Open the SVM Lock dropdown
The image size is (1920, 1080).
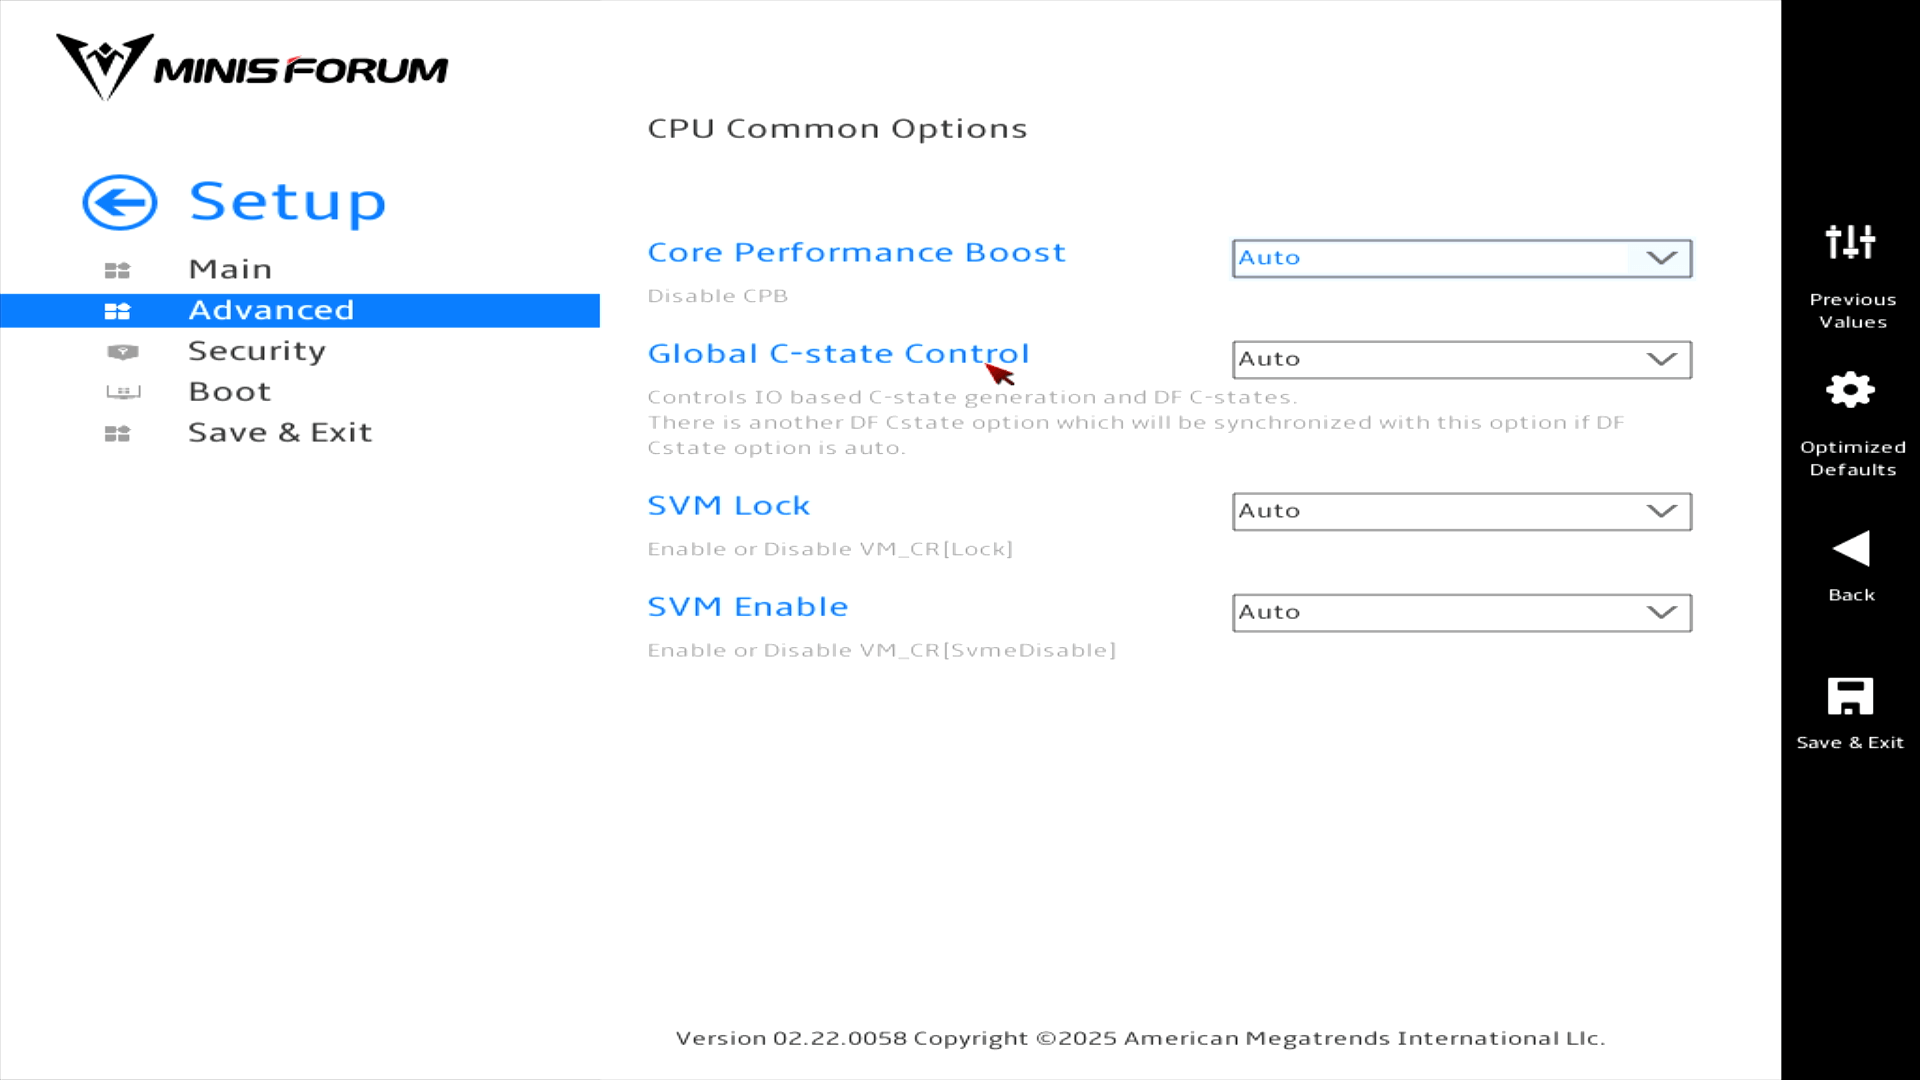pyautogui.click(x=1461, y=511)
